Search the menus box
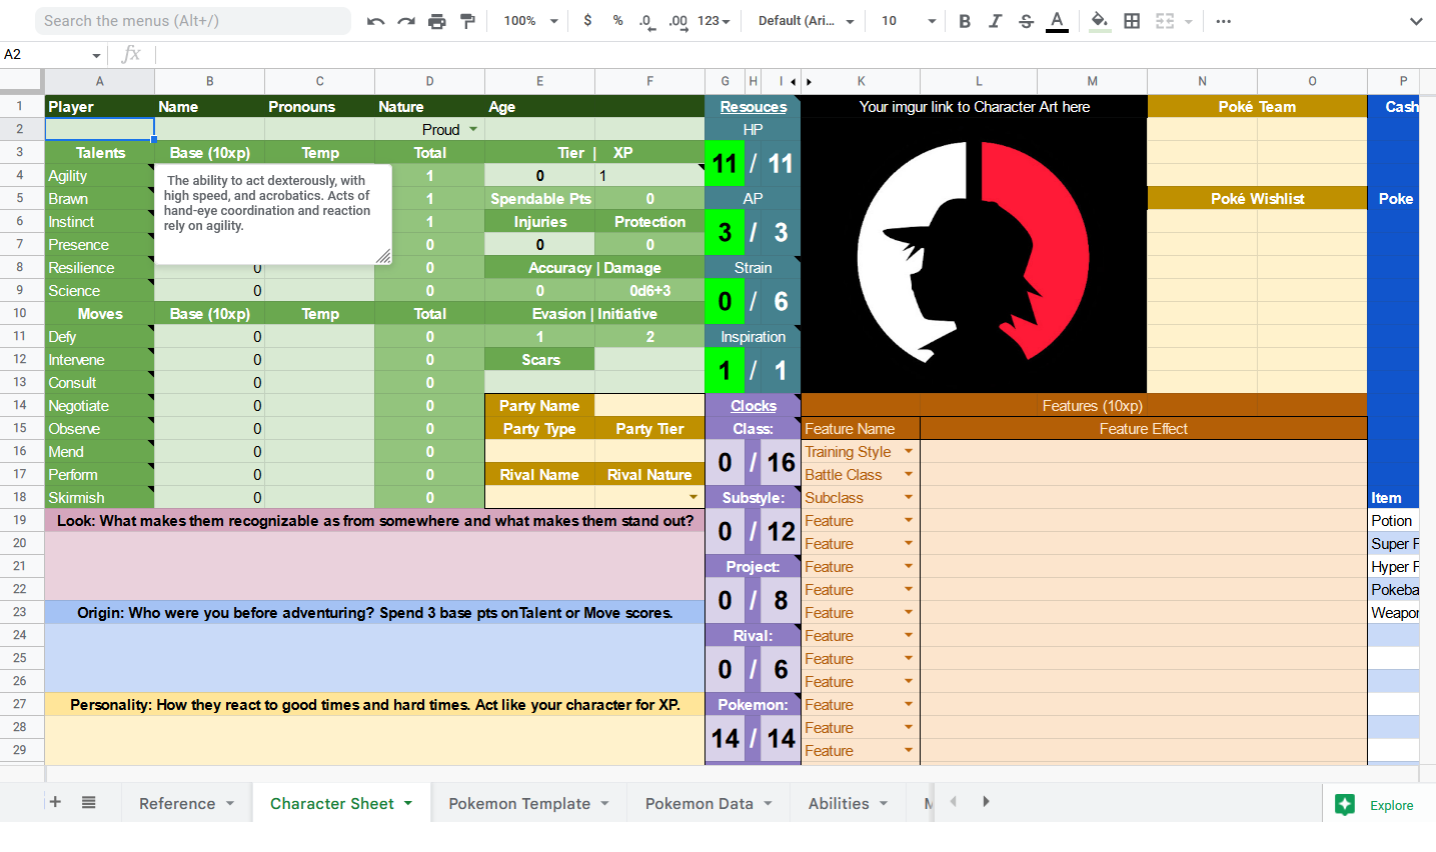Image resolution: width=1436 pixels, height=852 pixels. pyautogui.click(x=193, y=21)
